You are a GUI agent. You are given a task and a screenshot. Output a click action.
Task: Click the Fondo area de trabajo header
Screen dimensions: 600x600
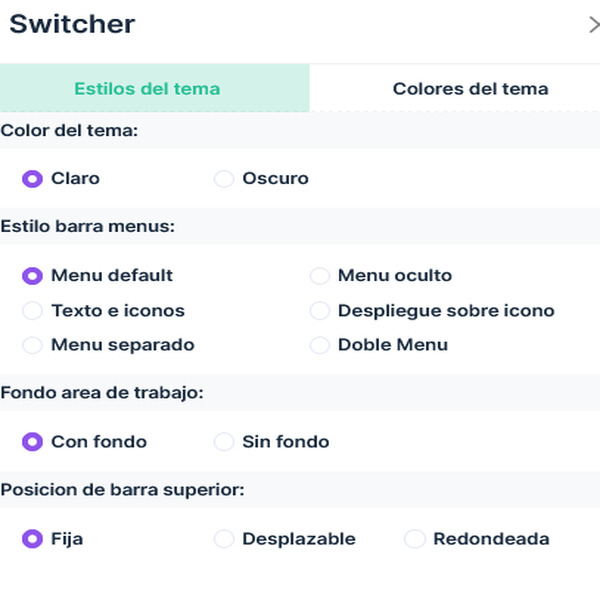tap(102, 393)
